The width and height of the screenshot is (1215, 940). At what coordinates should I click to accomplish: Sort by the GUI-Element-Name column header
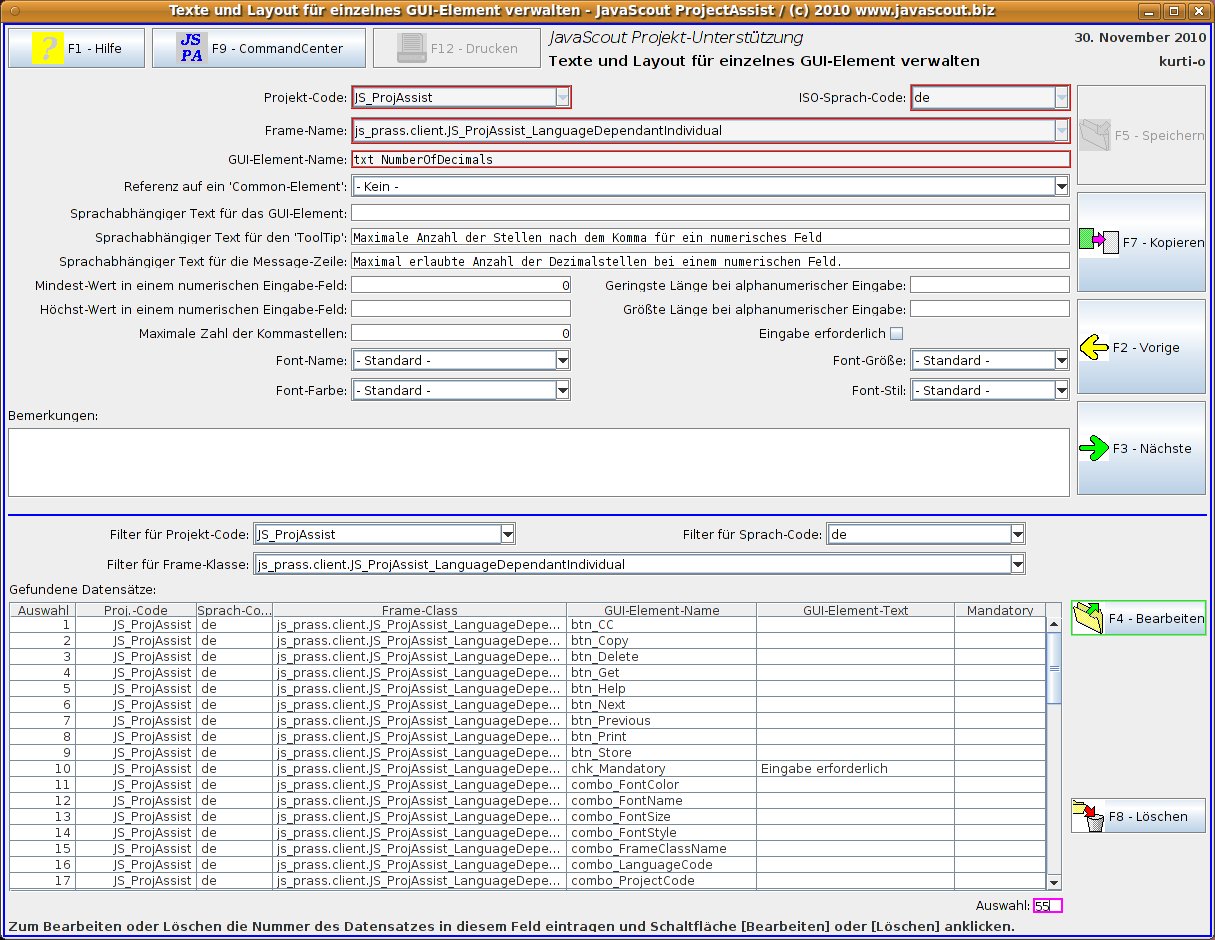(x=661, y=610)
